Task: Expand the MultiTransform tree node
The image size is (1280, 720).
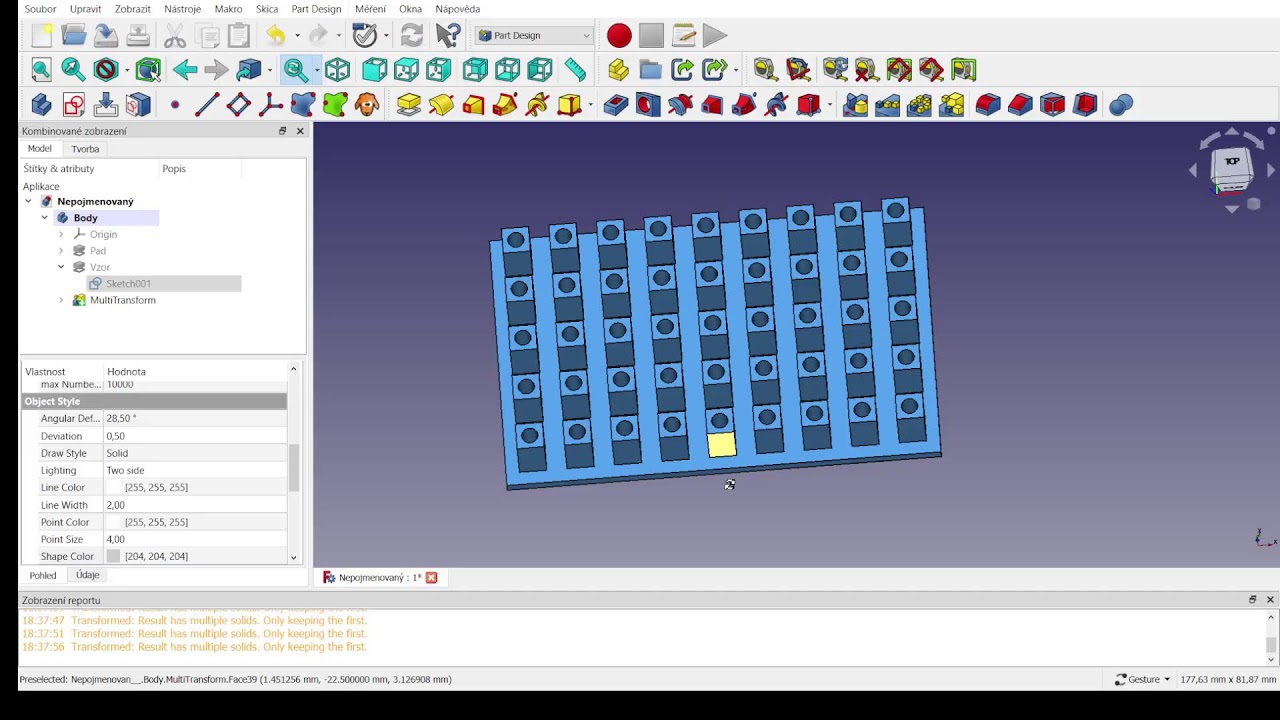Action: [x=61, y=300]
